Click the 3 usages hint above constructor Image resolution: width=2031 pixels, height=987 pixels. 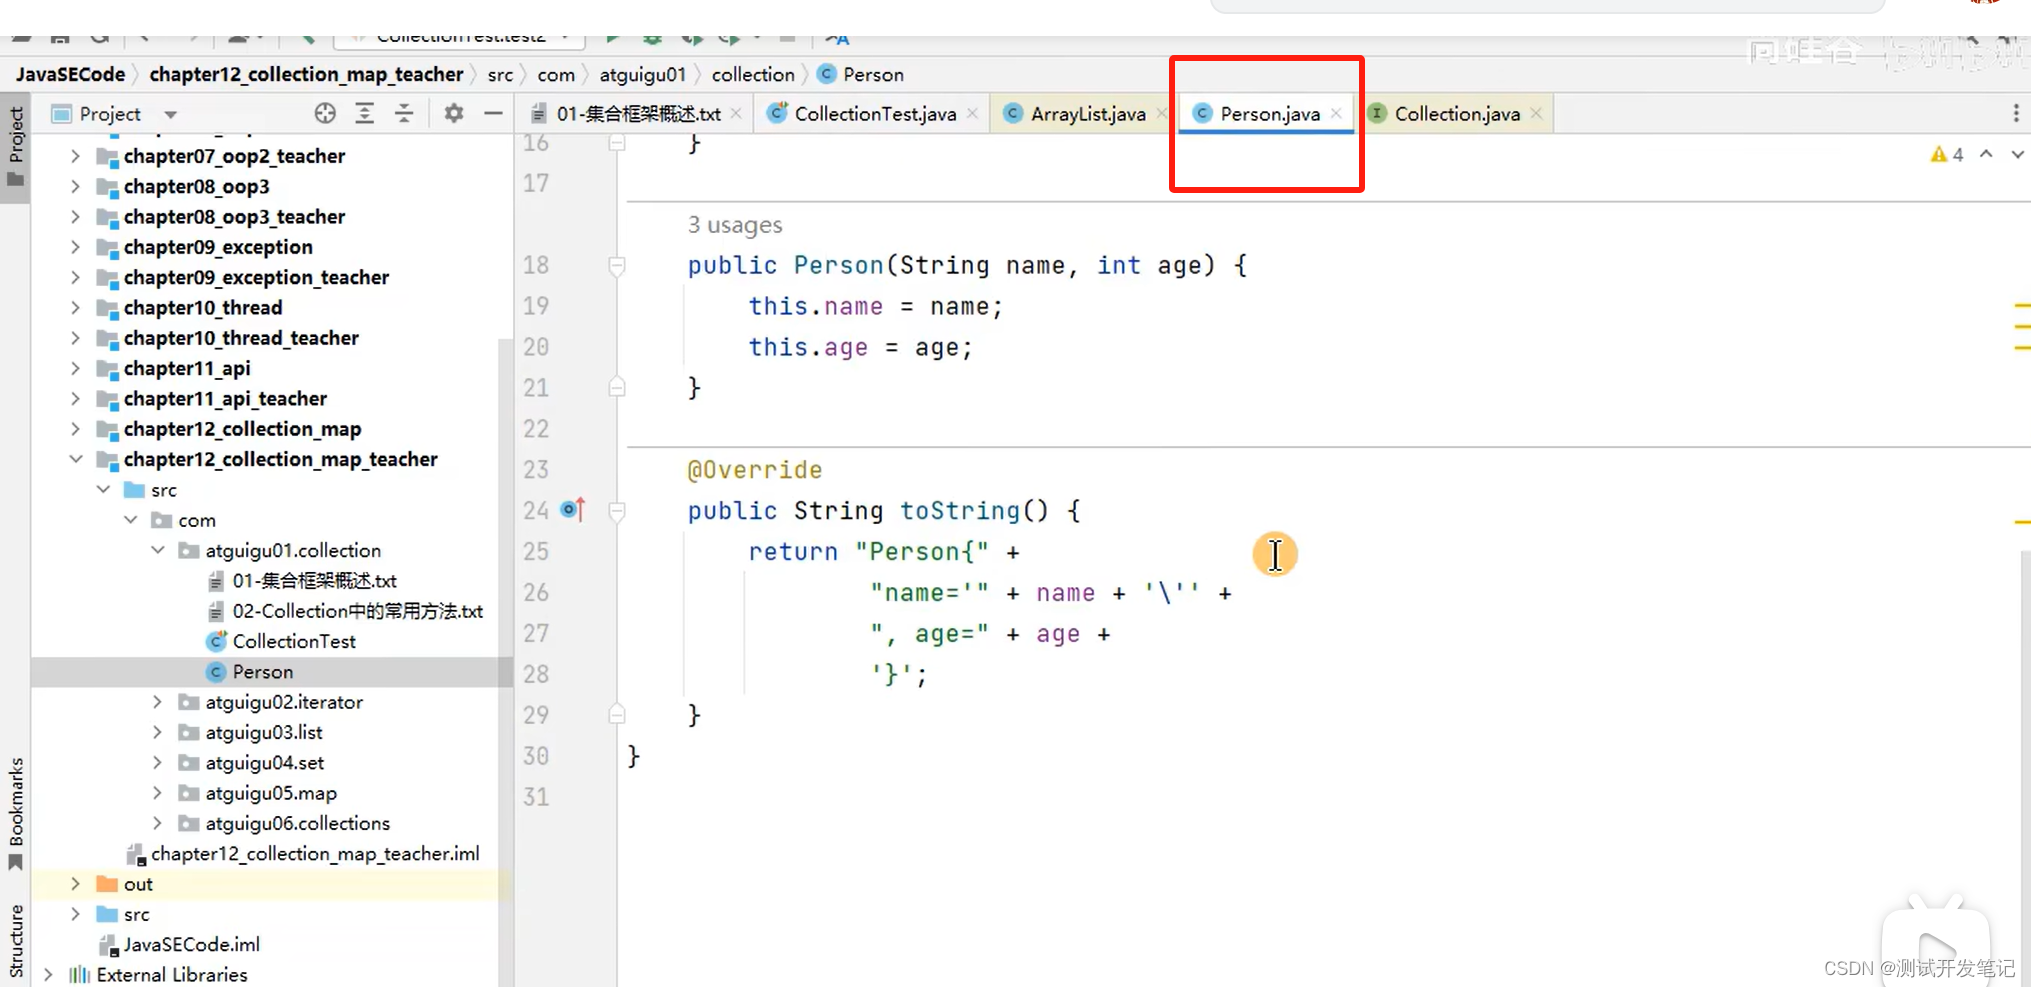tap(735, 225)
